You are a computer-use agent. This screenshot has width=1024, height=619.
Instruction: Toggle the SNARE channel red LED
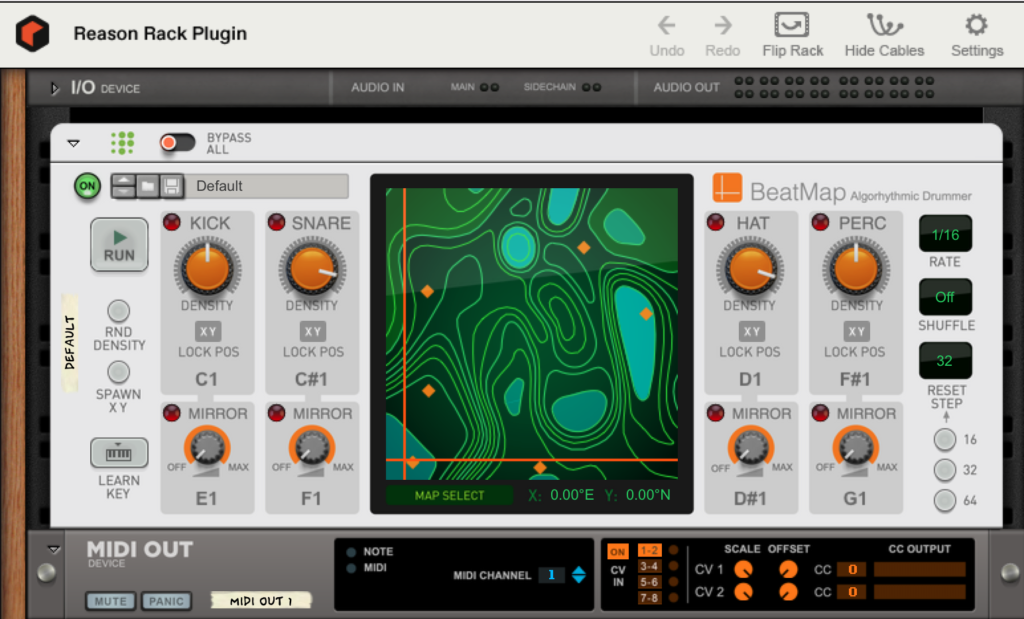tap(276, 223)
